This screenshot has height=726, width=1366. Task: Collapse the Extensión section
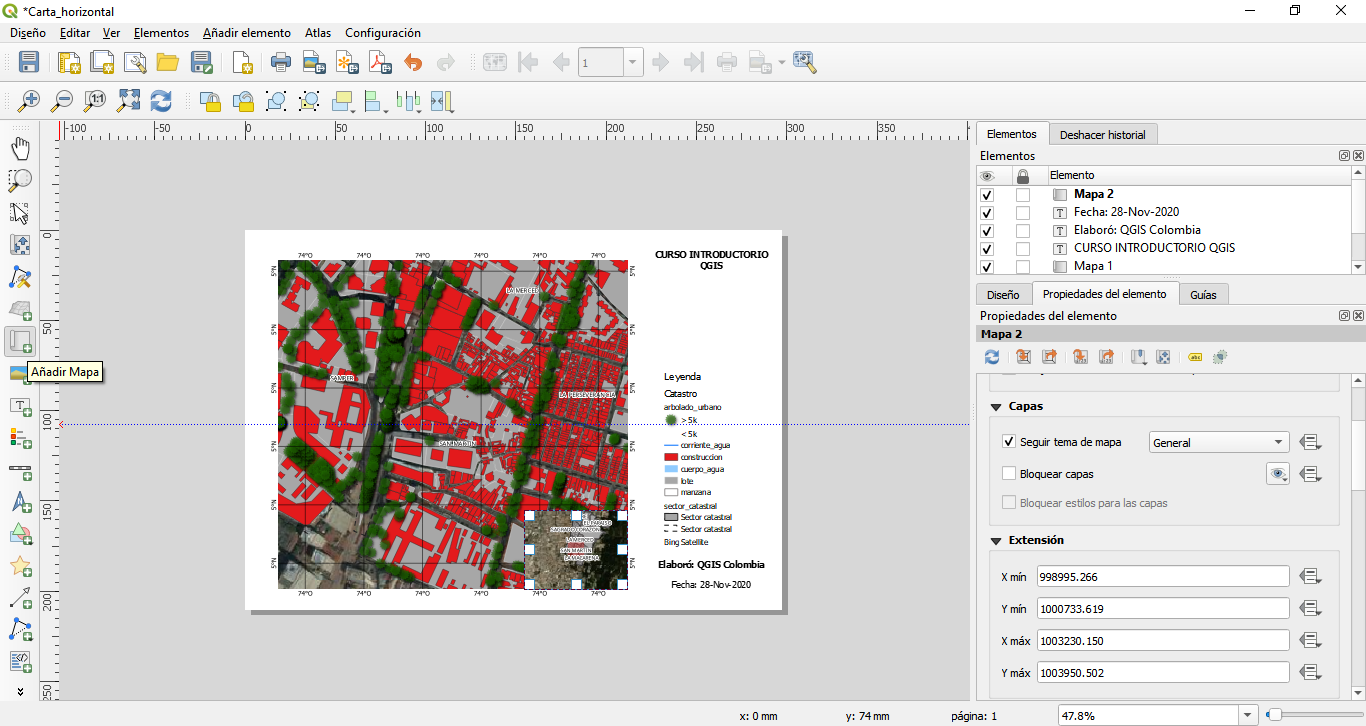(996, 541)
